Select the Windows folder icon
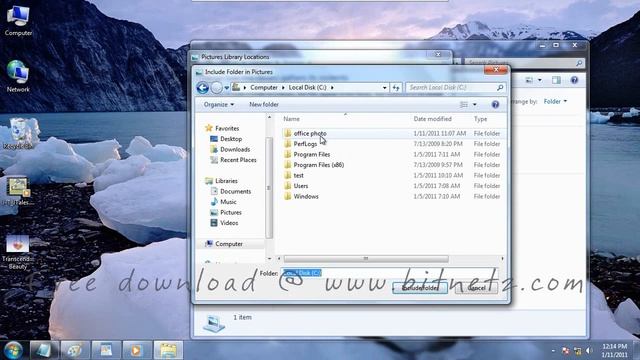The image size is (640, 360). tap(288, 196)
